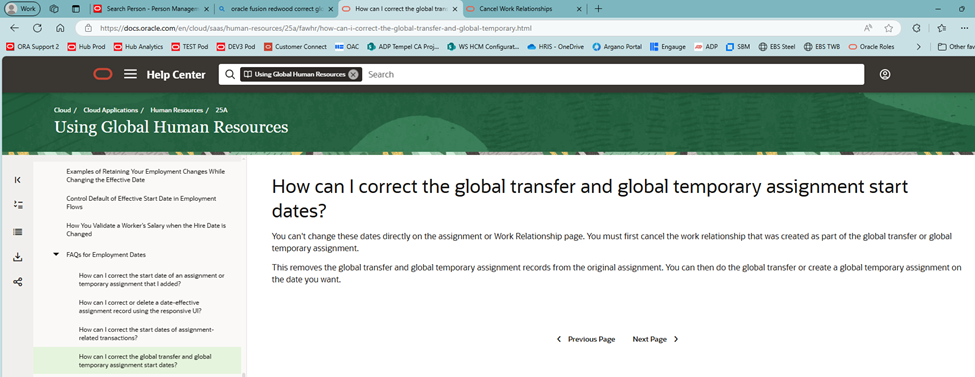Add this page to favorites star
Viewport: 975px width, 377px height.
tap(889, 28)
